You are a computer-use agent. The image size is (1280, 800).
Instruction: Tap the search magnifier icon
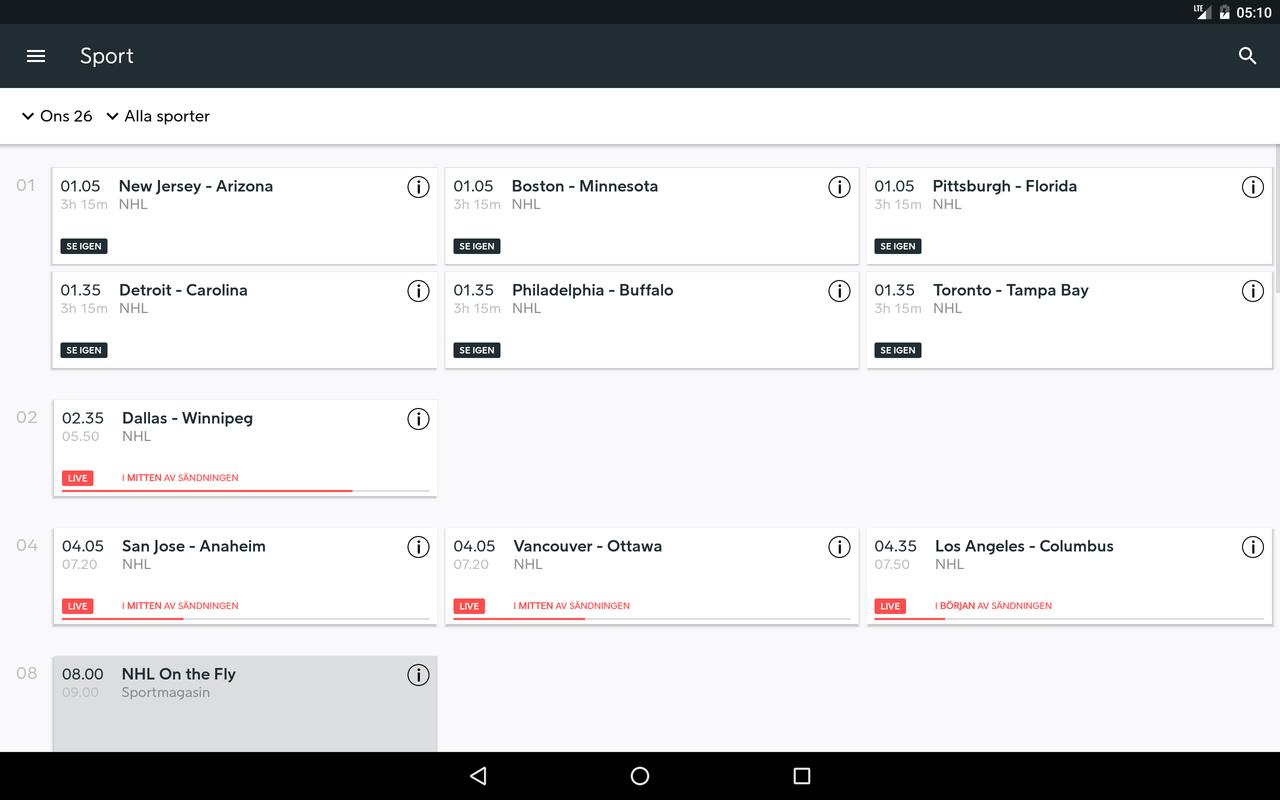pyautogui.click(x=1247, y=56)
